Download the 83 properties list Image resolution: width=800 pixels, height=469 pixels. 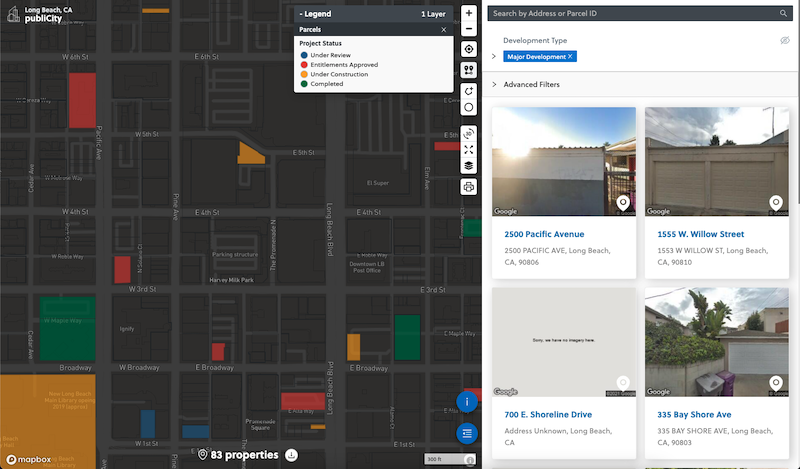click(291, 455)
